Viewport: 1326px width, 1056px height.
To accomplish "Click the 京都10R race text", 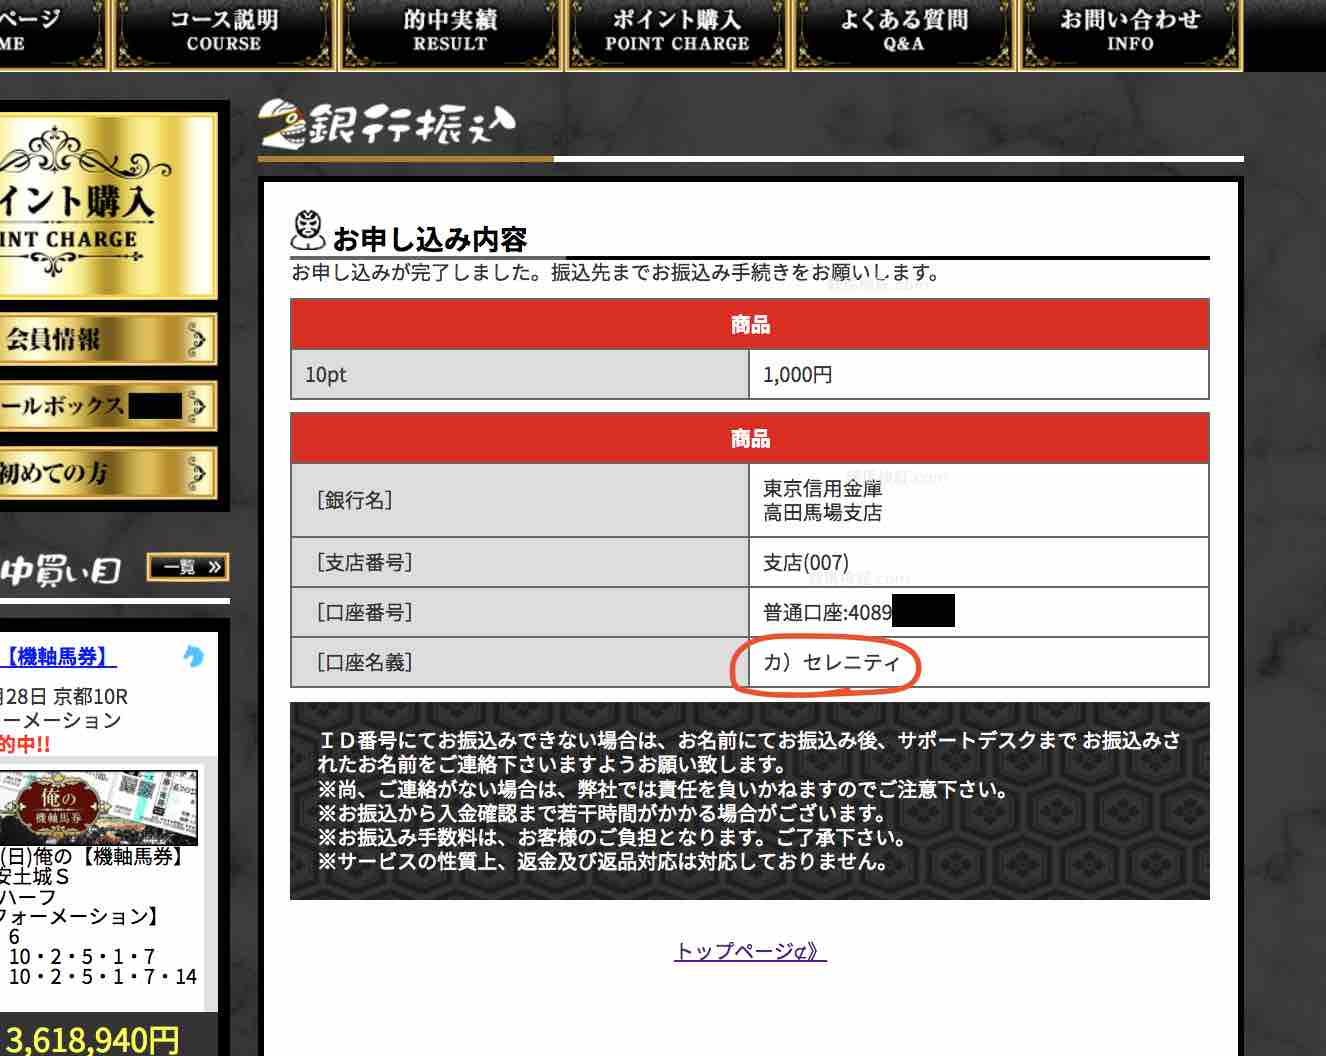I will tap(91, 697).
